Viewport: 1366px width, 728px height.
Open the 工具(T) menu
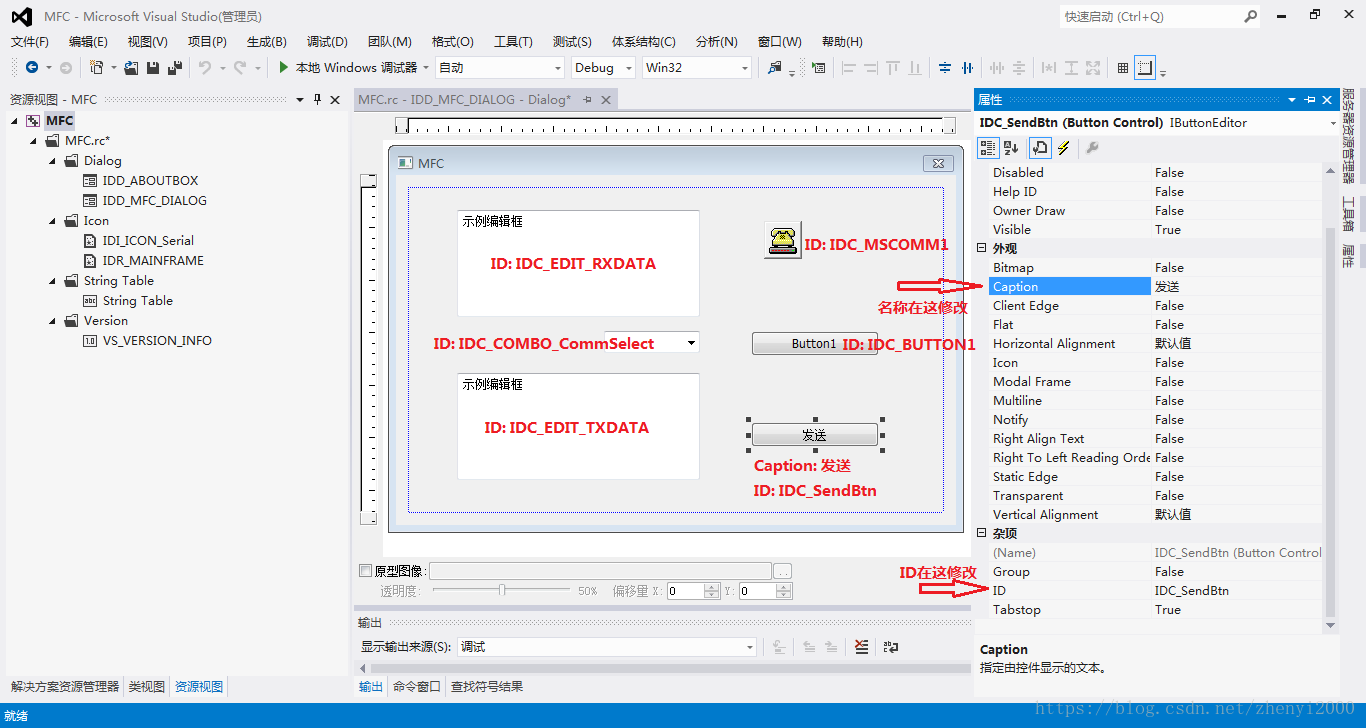click(513, 41)
